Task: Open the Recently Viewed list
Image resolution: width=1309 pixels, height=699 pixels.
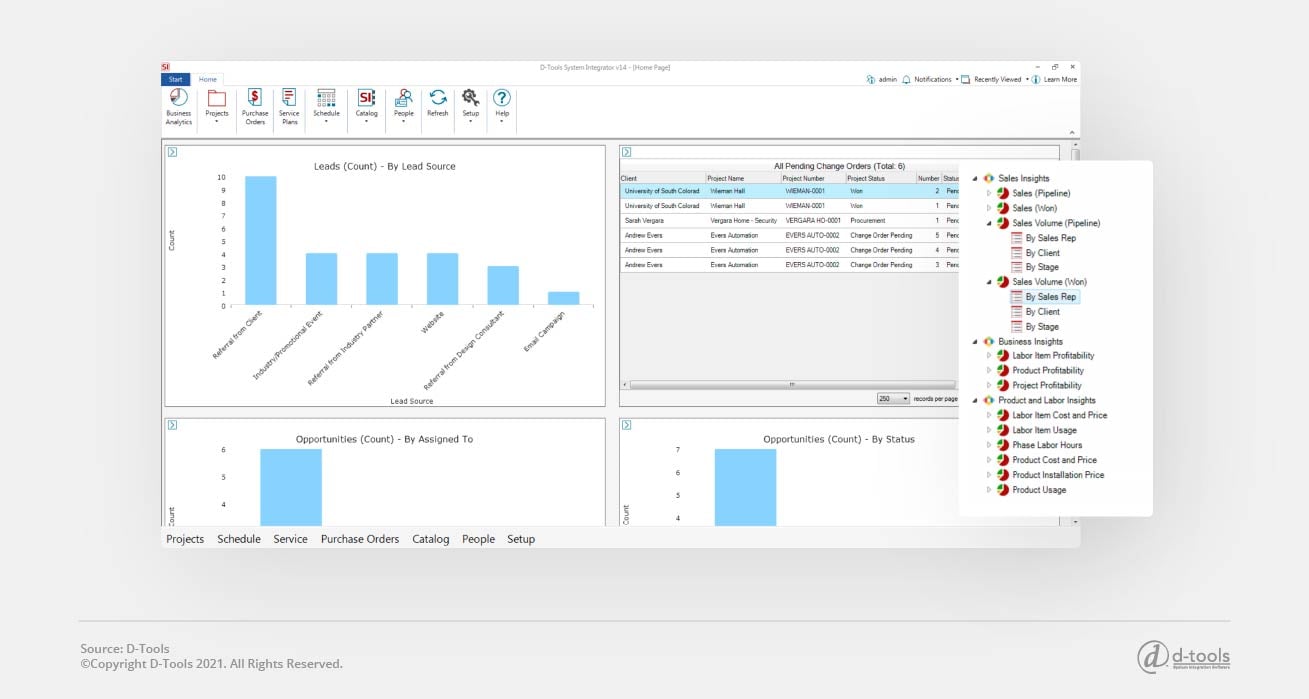Action: pos(995,79)
